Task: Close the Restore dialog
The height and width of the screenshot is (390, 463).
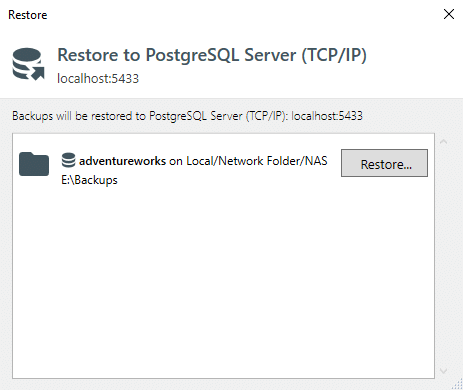Action: (449, 14)
